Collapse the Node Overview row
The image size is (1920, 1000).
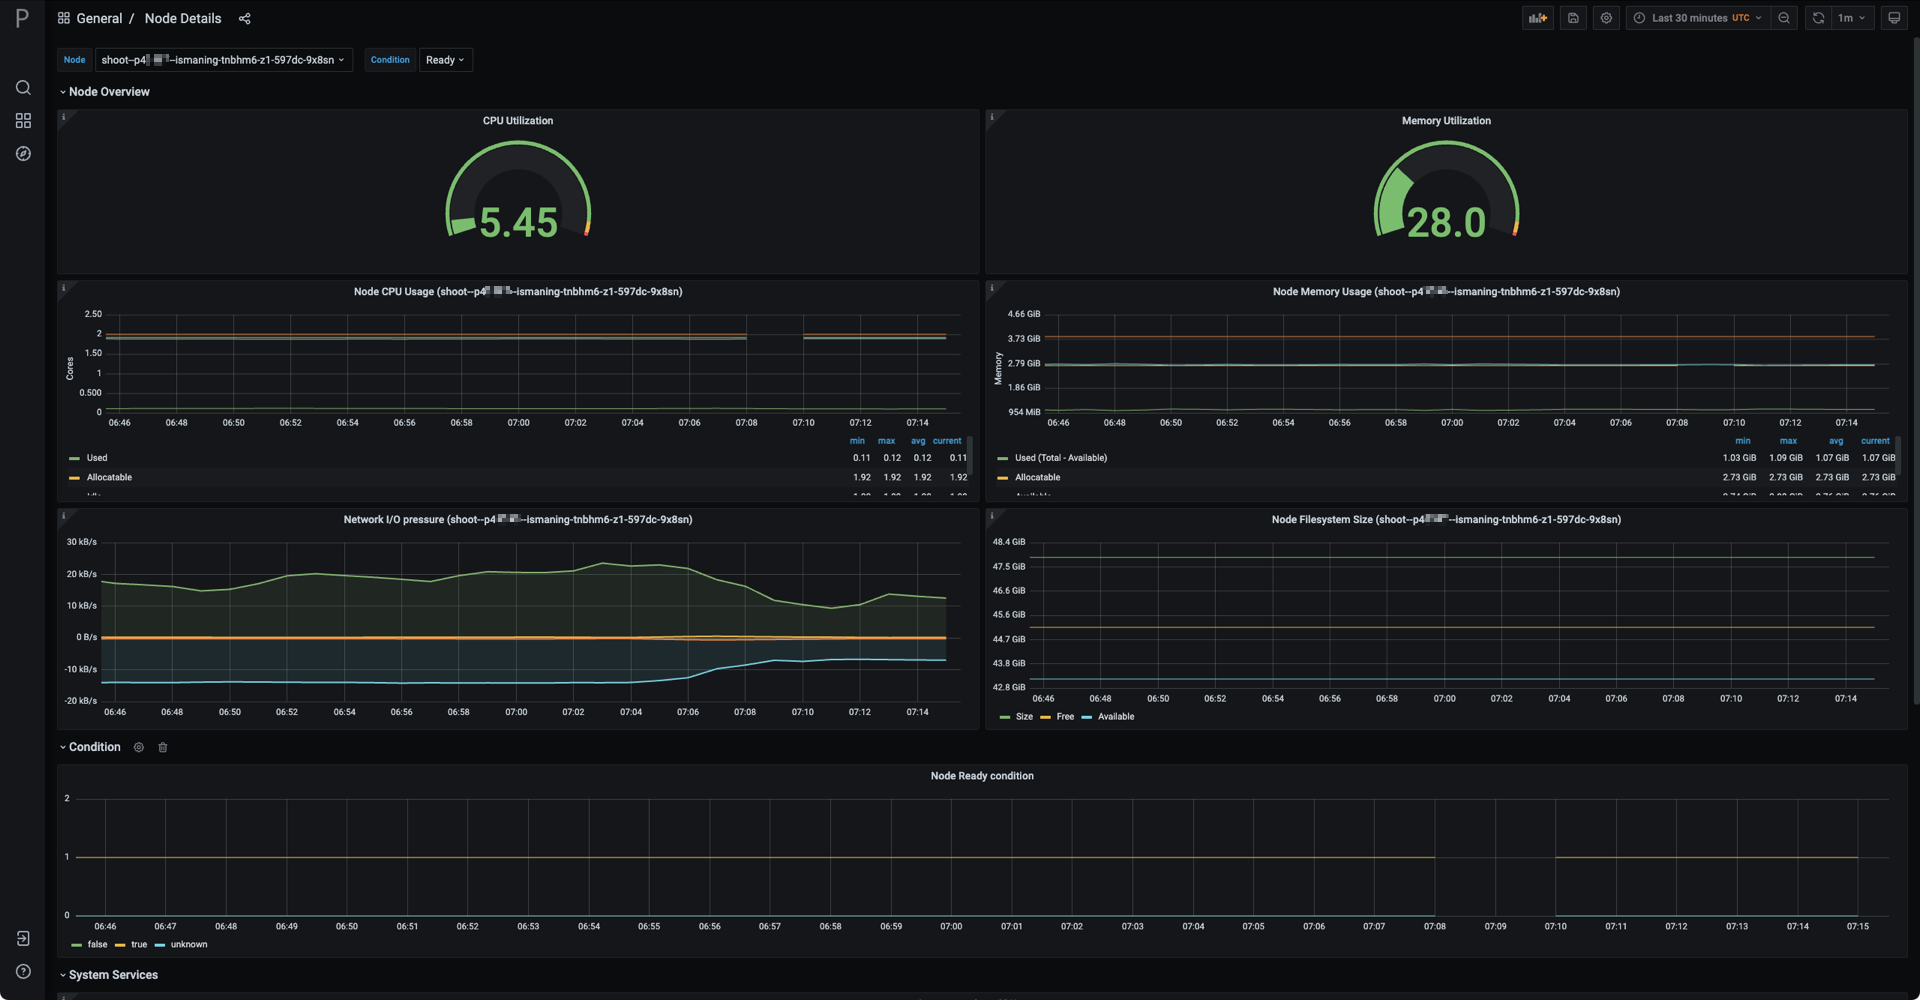(x=108, y=92)
